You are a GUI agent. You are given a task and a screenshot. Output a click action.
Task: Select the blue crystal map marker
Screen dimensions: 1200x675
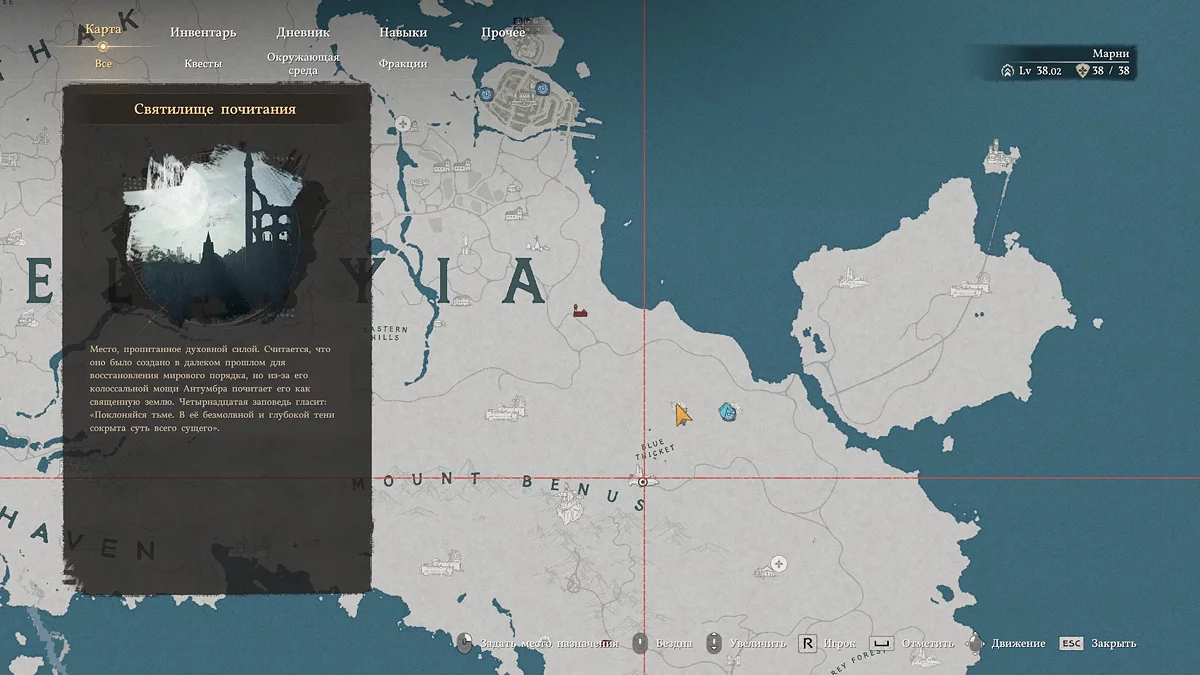pyautogui.click(x=728, y=412)
